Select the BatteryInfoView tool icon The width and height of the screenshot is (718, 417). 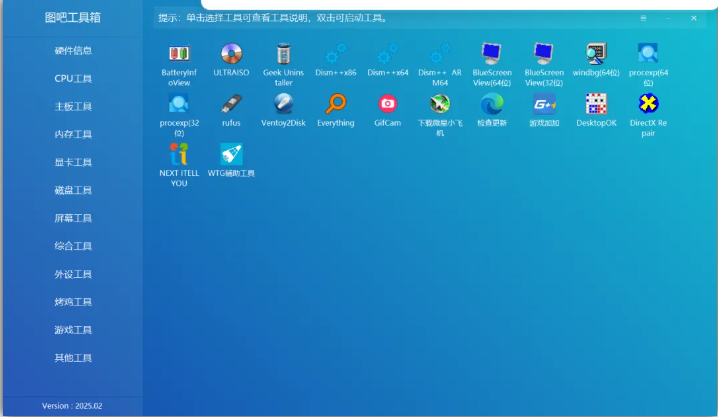[179, 54]
